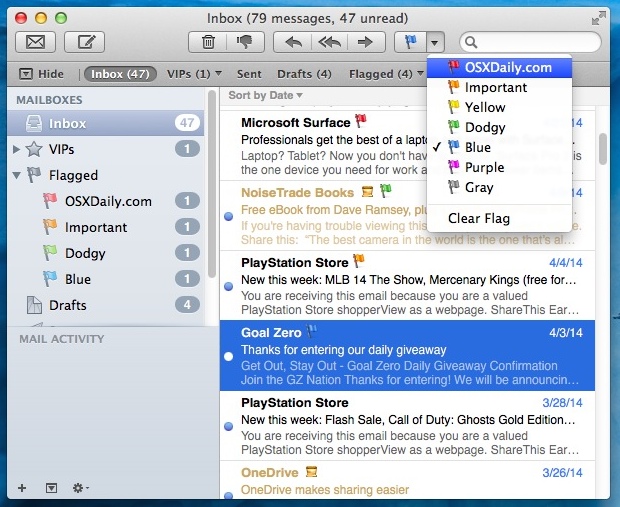Open the Sort by Date menu
Image resolution: width=620 pixels, height=507 pixels.
coord(265,95)
